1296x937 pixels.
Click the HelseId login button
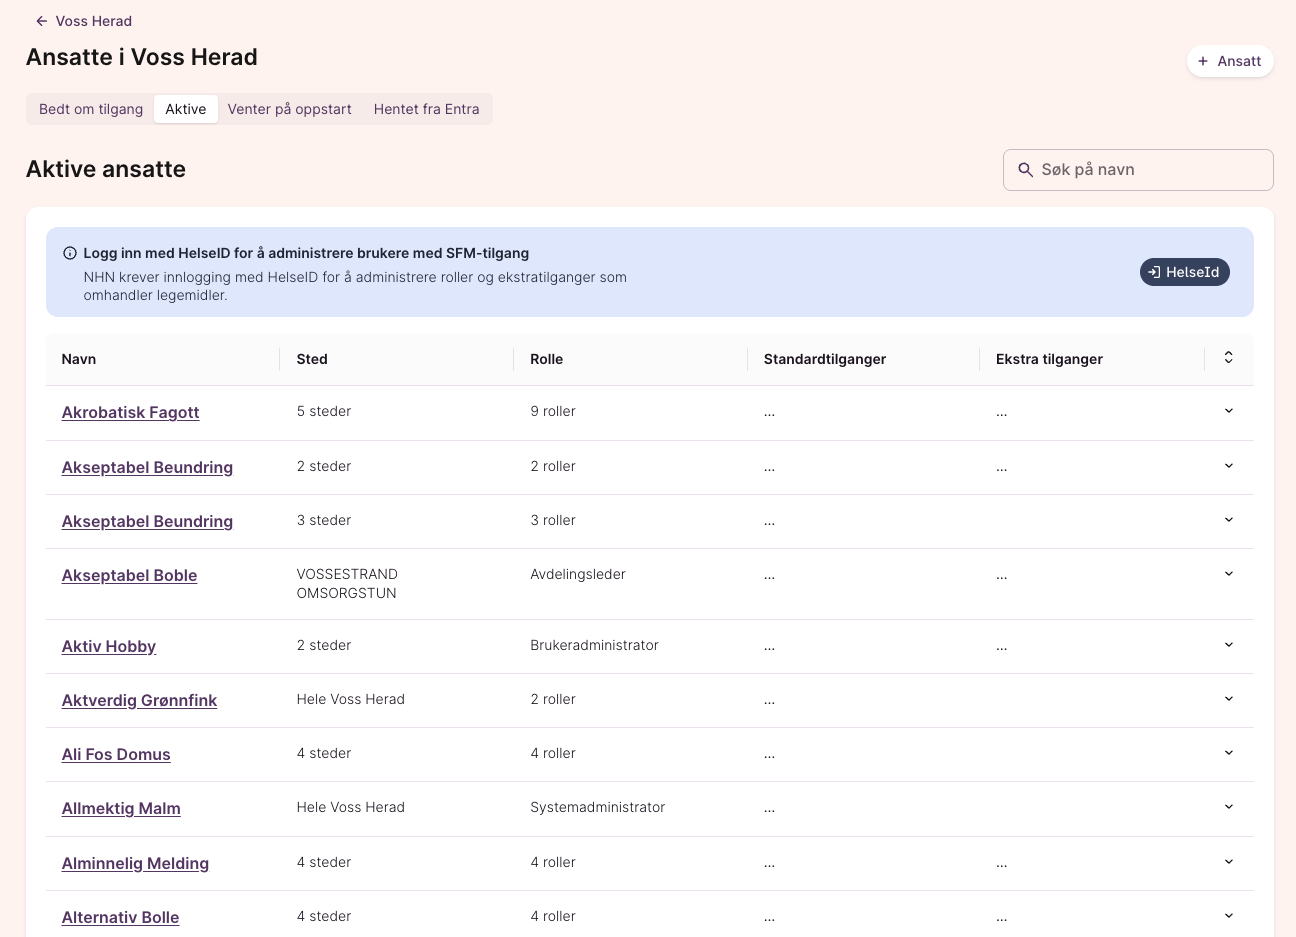click(x=1184, y=272)
